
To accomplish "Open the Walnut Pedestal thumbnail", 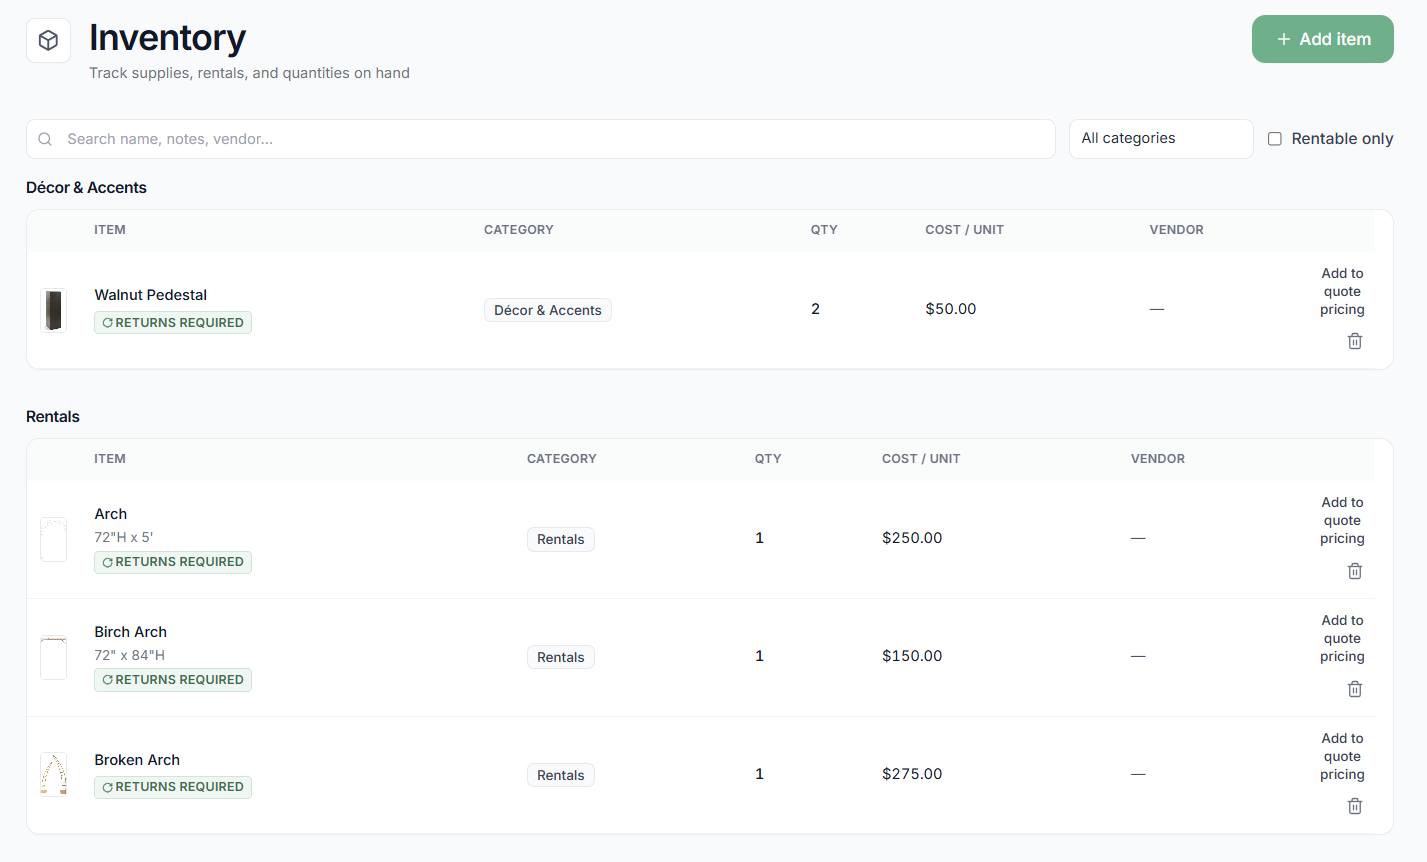I will (x=53, y=310).
